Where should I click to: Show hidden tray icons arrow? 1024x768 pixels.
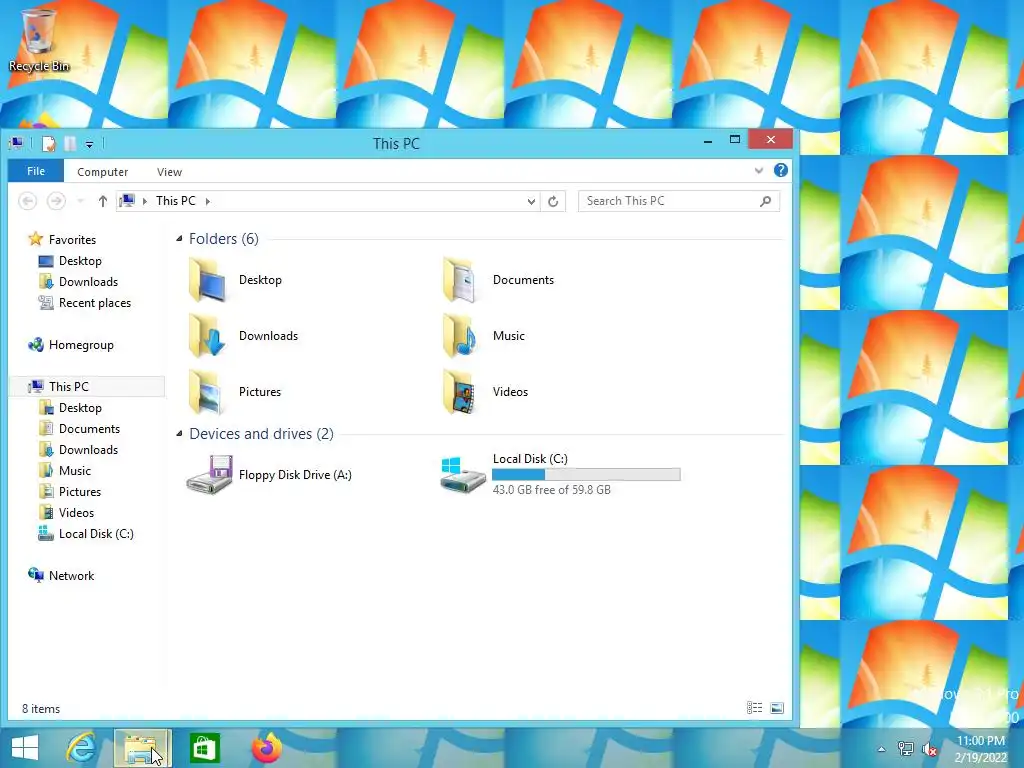coord(881,749)
